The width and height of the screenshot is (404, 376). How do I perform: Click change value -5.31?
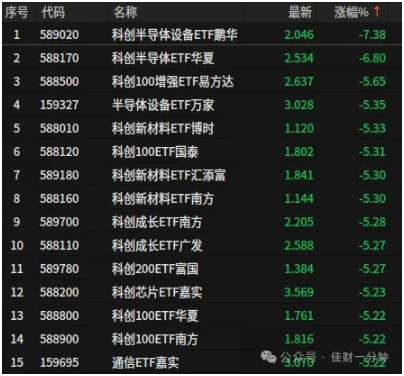click(x=372, y=152)
